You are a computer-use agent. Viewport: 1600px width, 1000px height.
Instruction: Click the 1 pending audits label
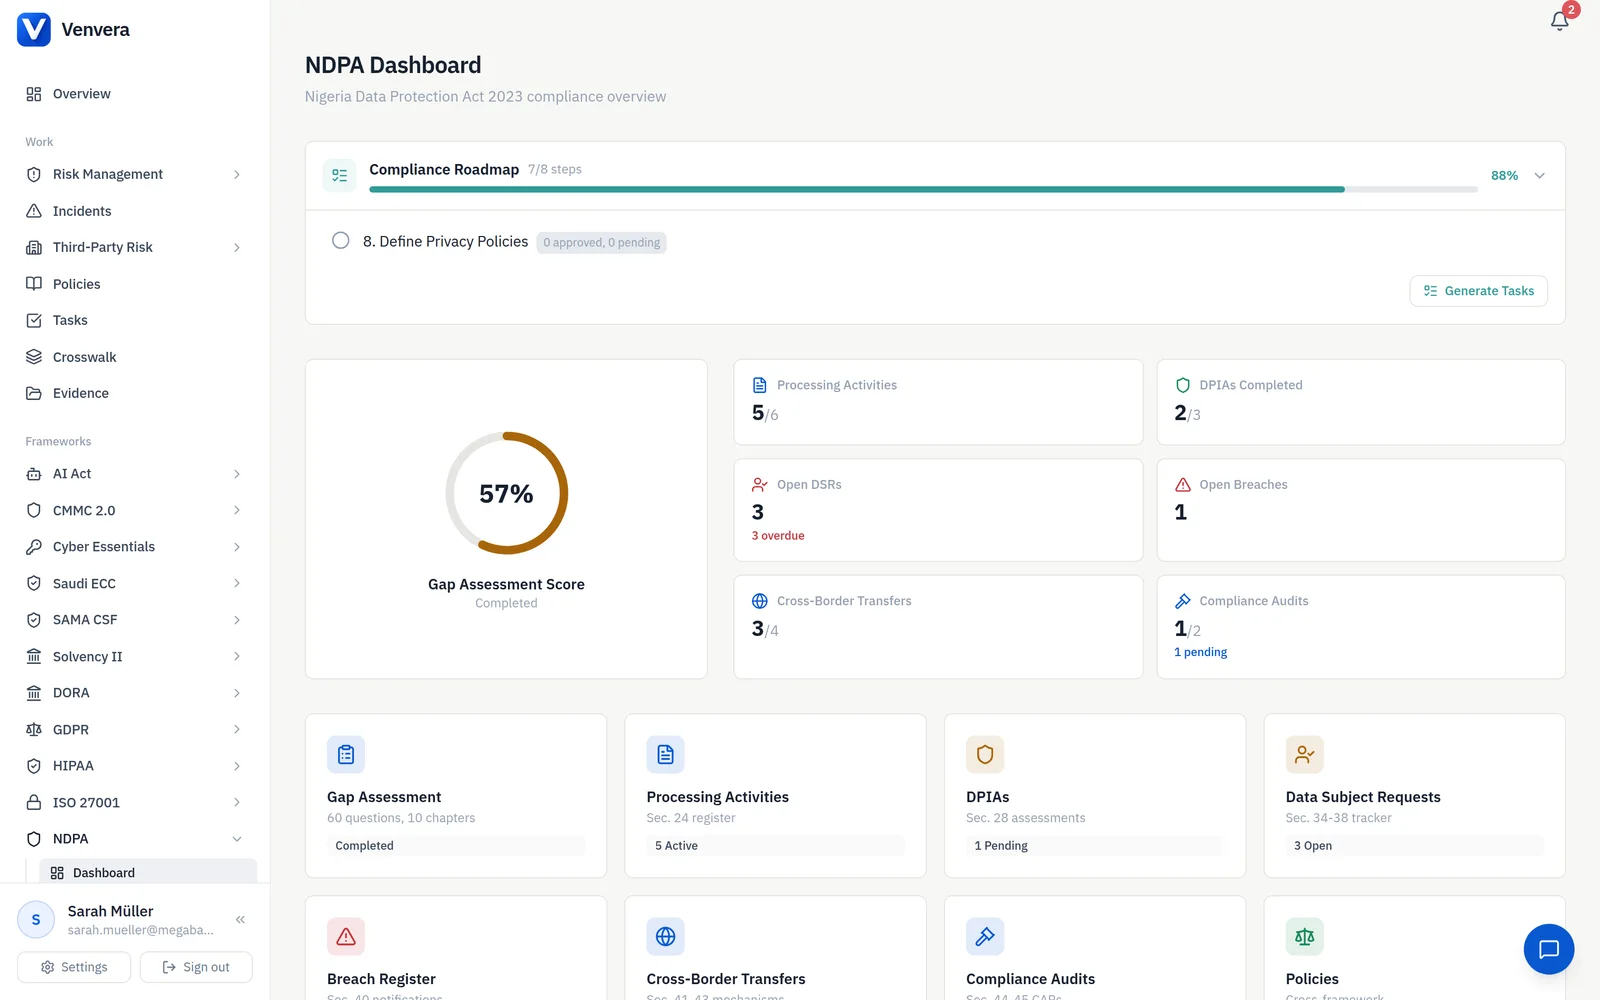(1201, 652)
